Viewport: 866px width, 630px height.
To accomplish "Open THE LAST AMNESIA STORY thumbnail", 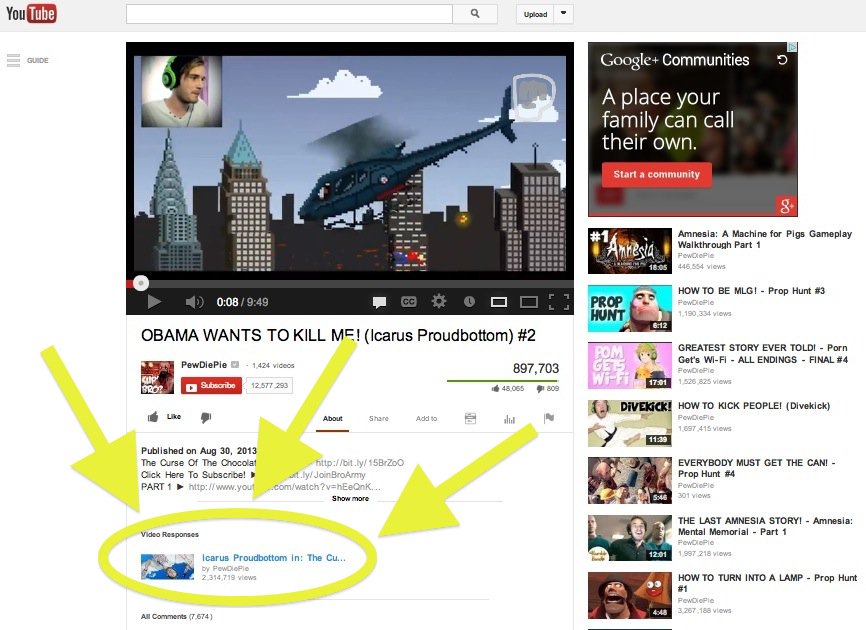I will pyautogui.click(x=630, y=538).
